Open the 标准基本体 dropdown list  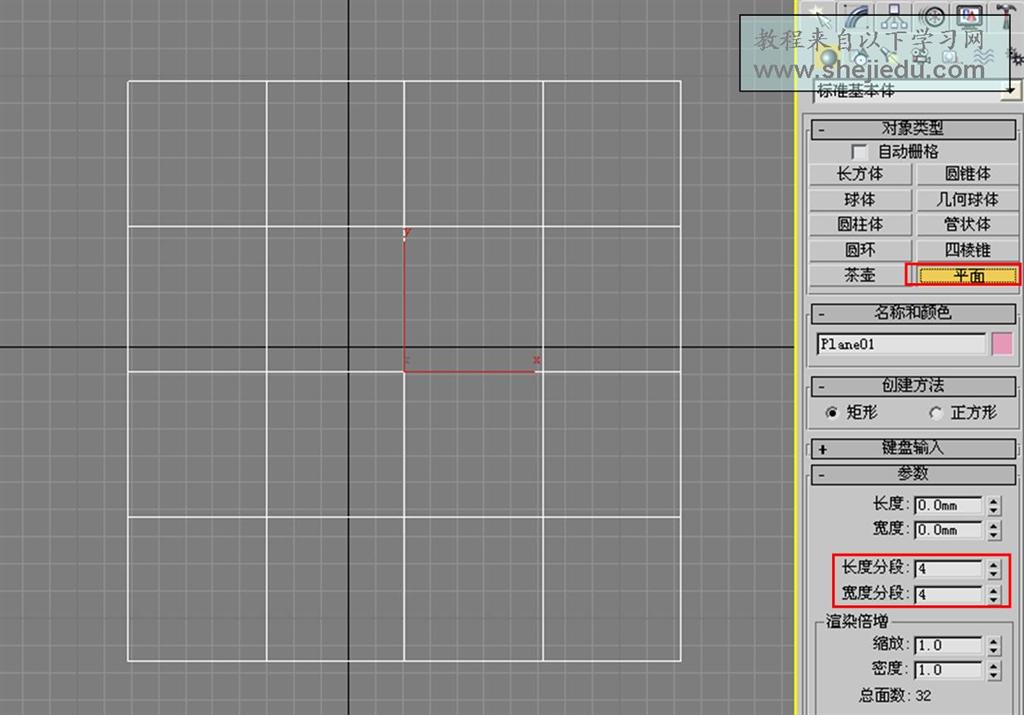(x=1012, y=91)
